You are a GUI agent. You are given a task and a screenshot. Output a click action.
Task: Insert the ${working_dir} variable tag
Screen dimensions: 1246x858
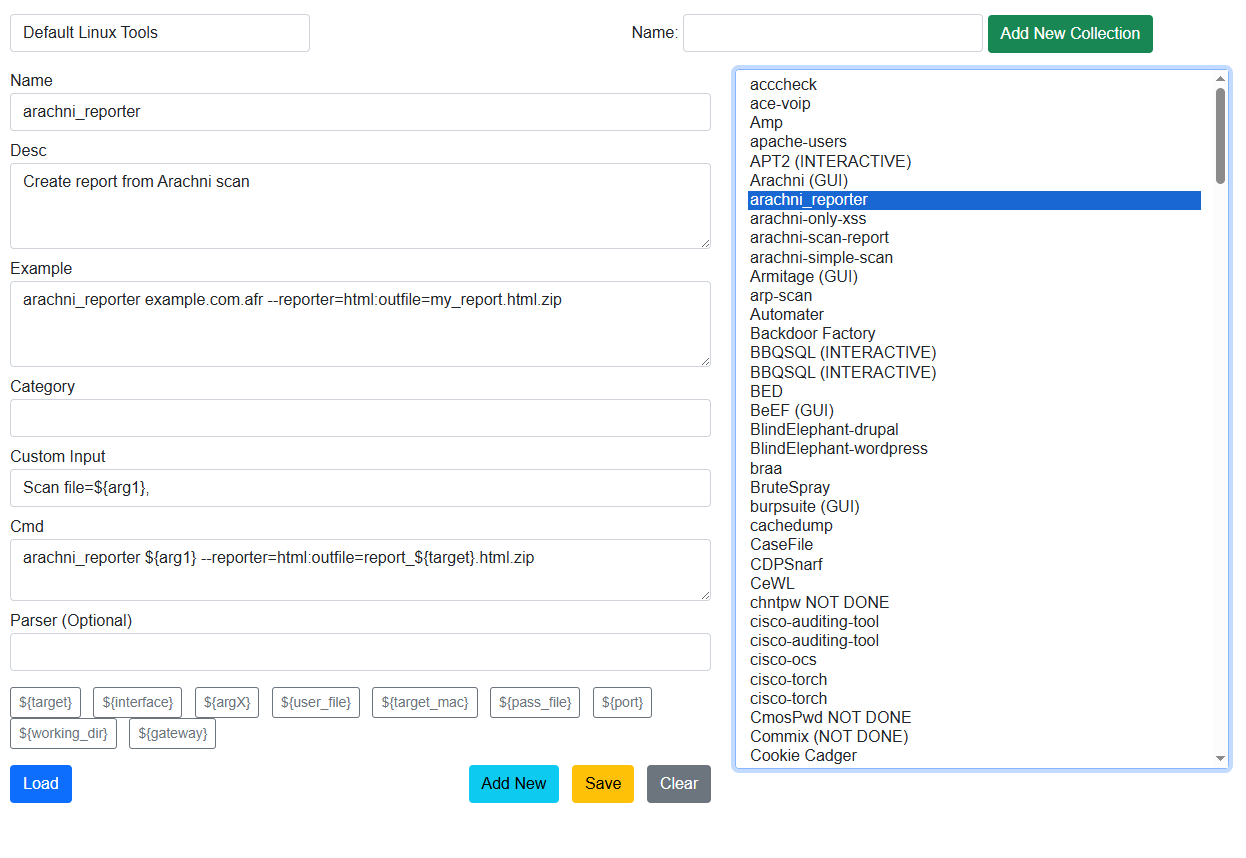pyautogui.click(x=63, y=733)
